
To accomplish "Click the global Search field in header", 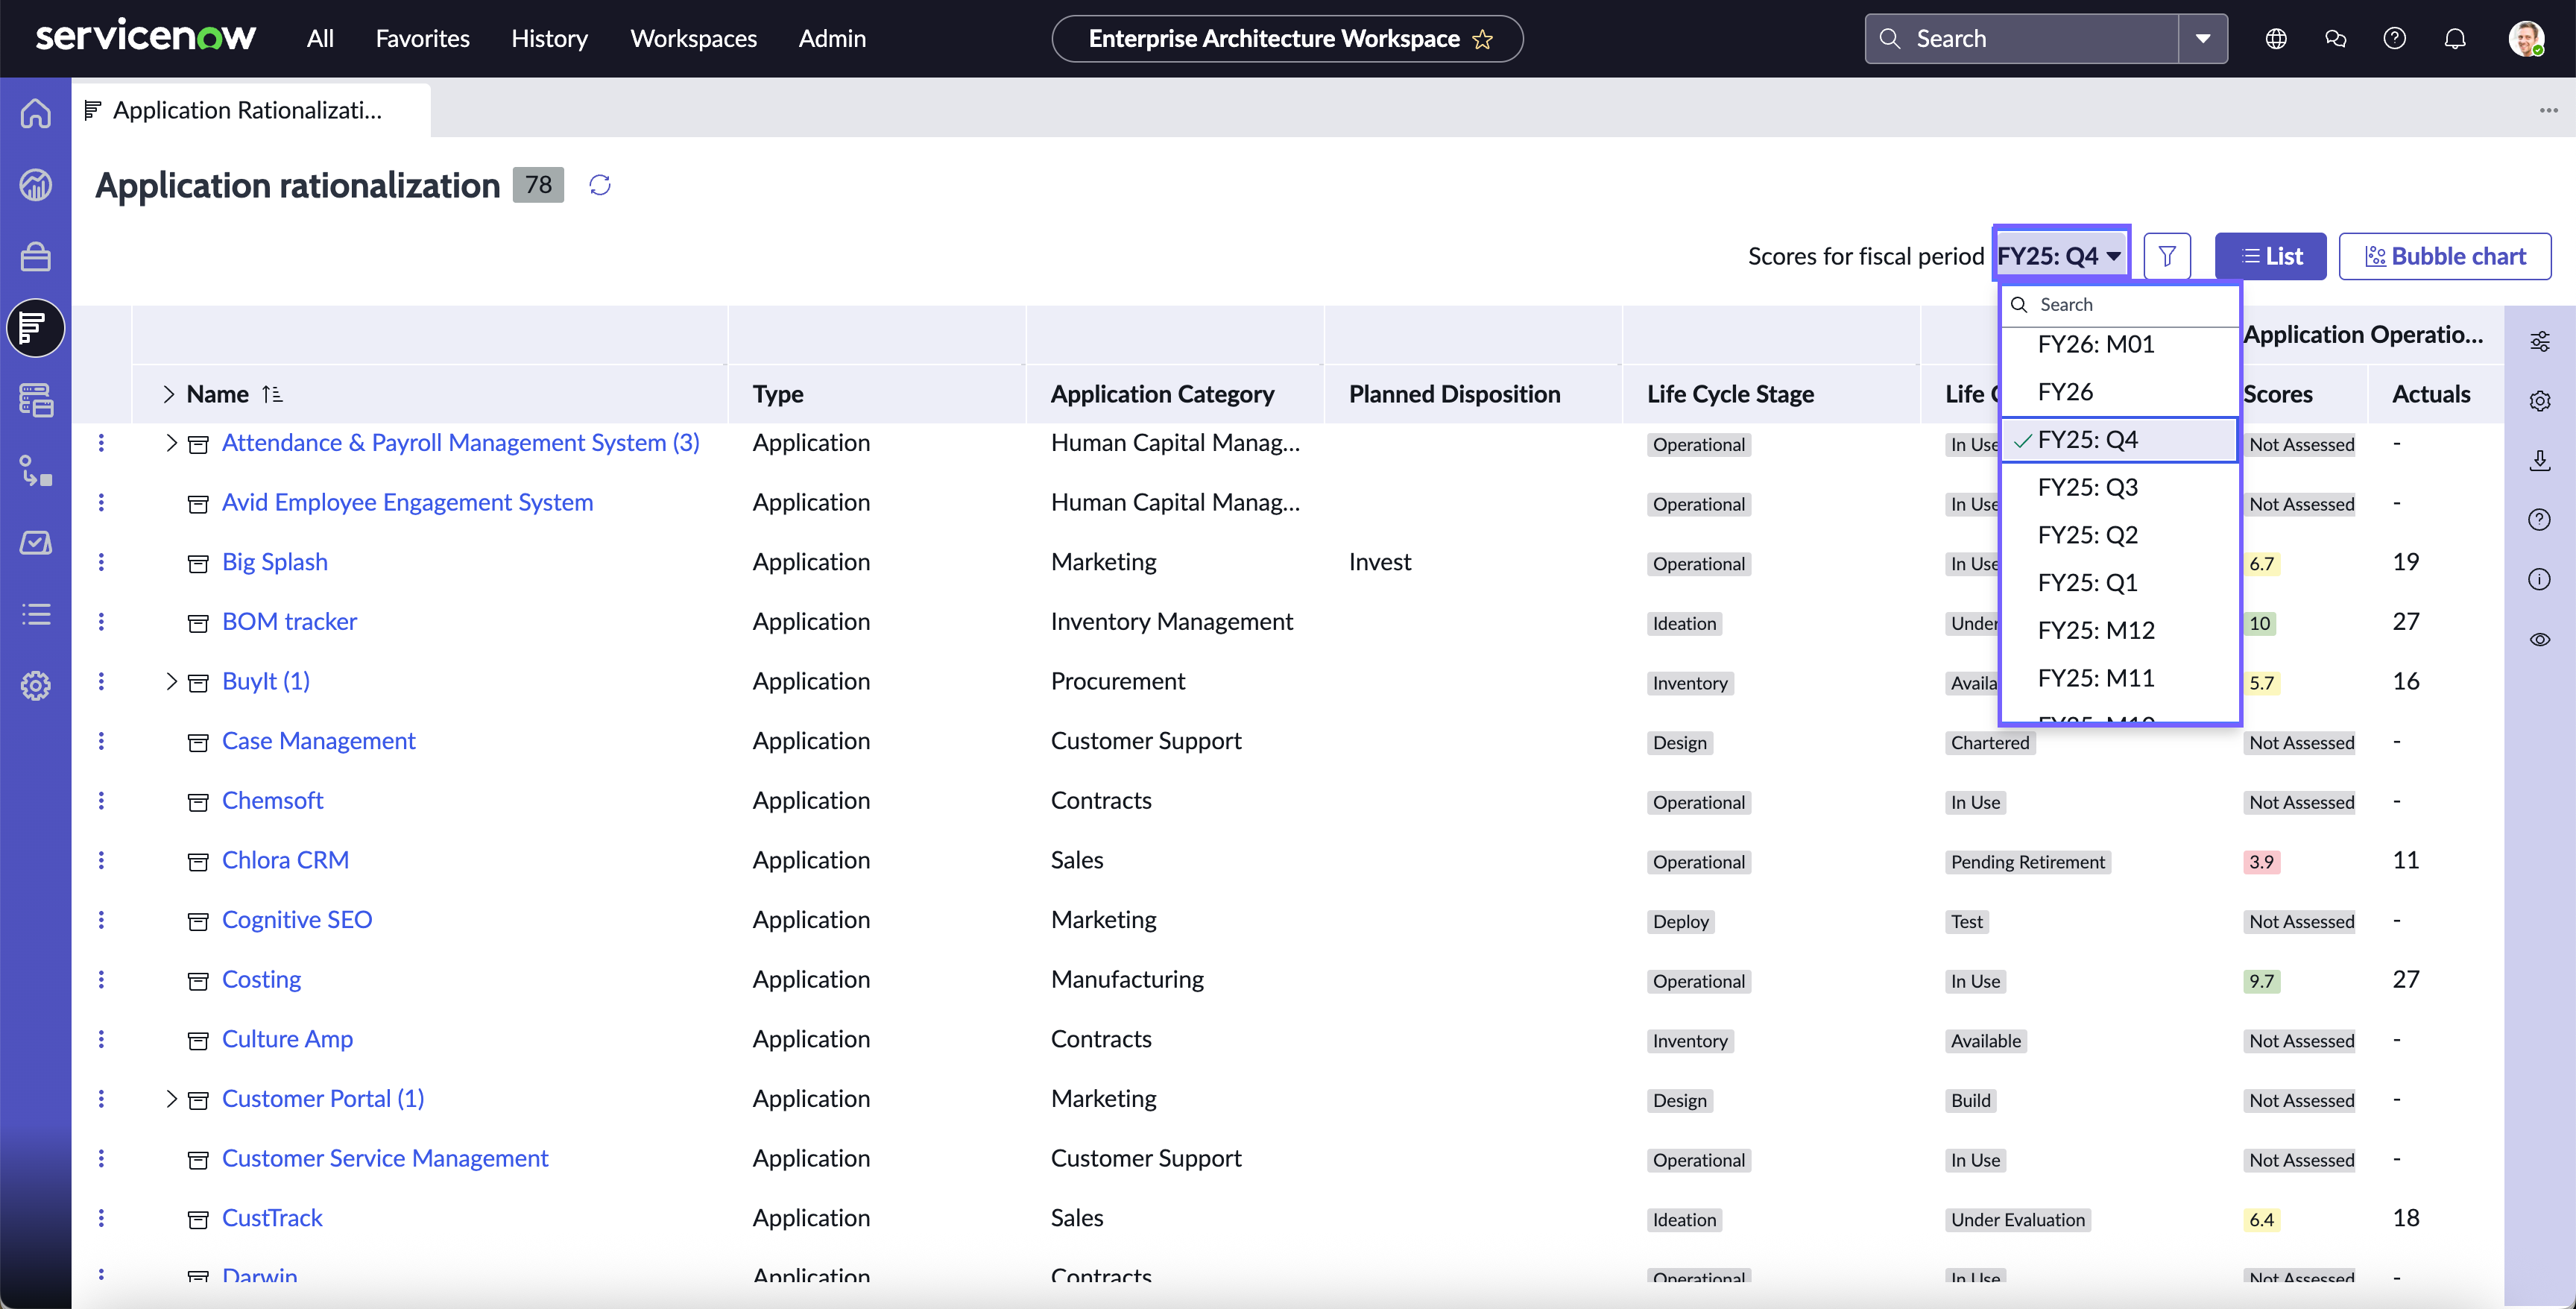I will (2022, 39).
